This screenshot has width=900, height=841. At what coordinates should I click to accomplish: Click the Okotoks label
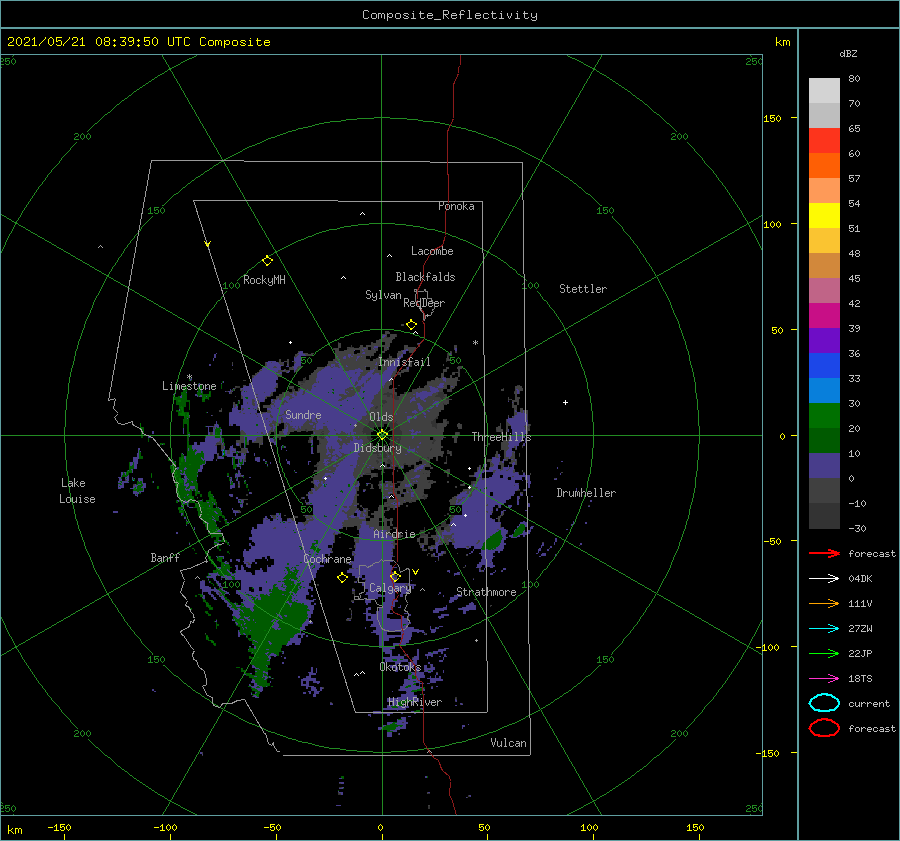400,667
